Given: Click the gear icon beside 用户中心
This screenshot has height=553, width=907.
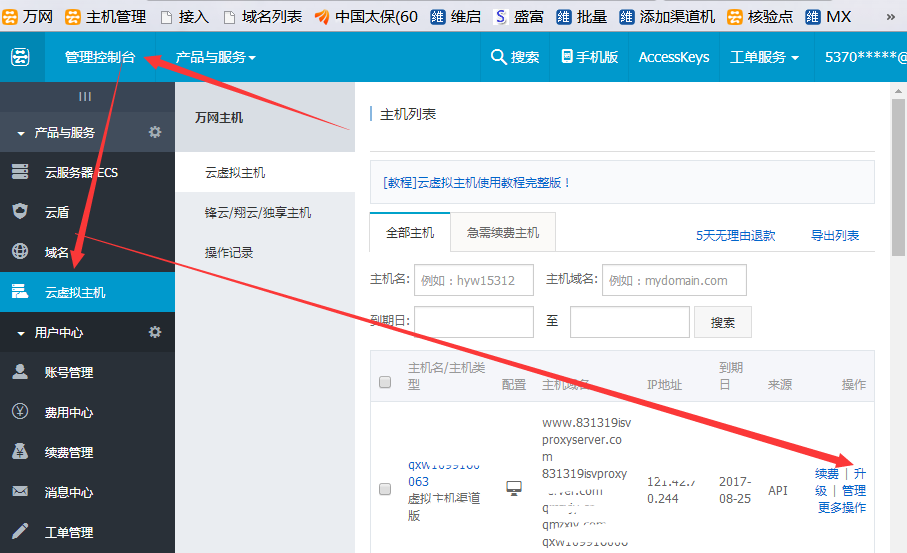Looking at the screenshot, I should (154, 332).
